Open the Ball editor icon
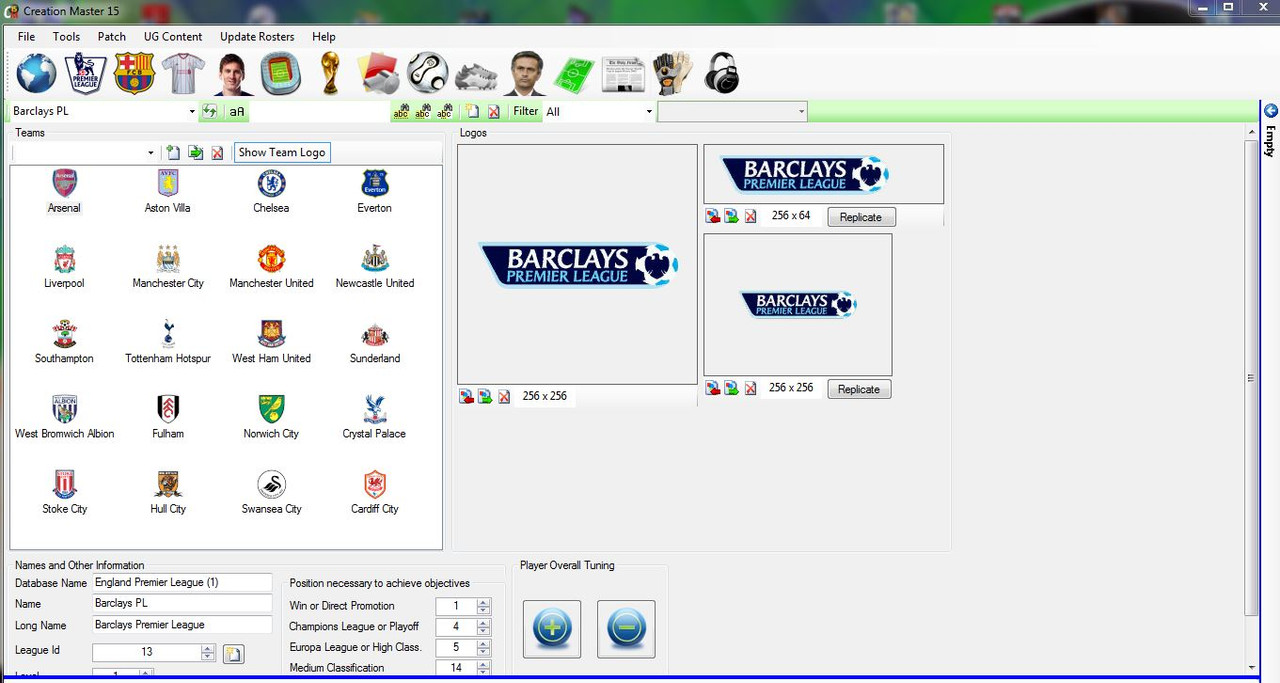1280x683 pixels. coord(427,74)
